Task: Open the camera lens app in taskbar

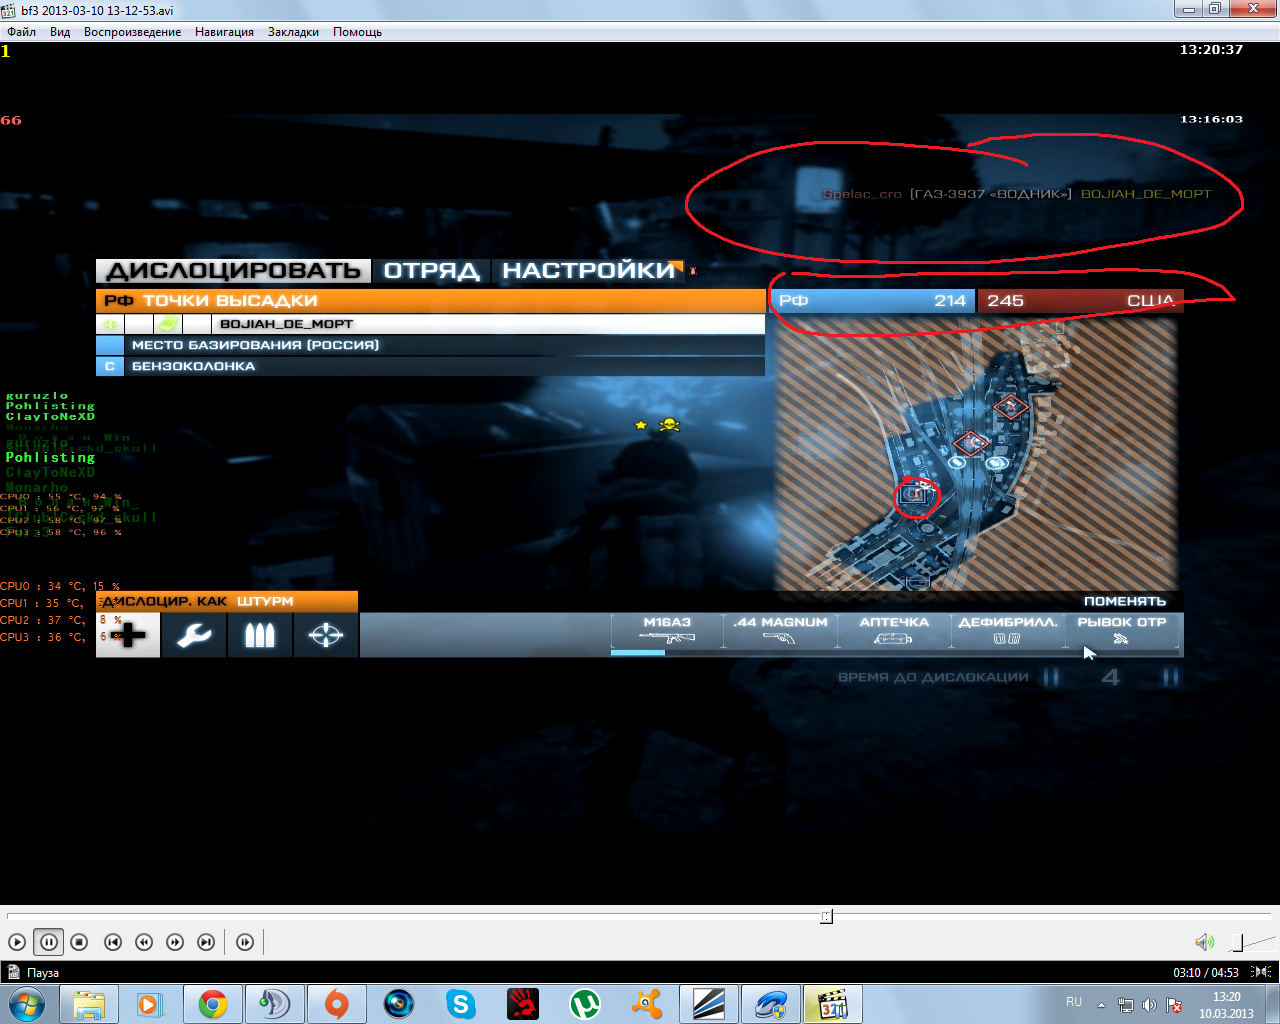Action: pos(399,1004)
